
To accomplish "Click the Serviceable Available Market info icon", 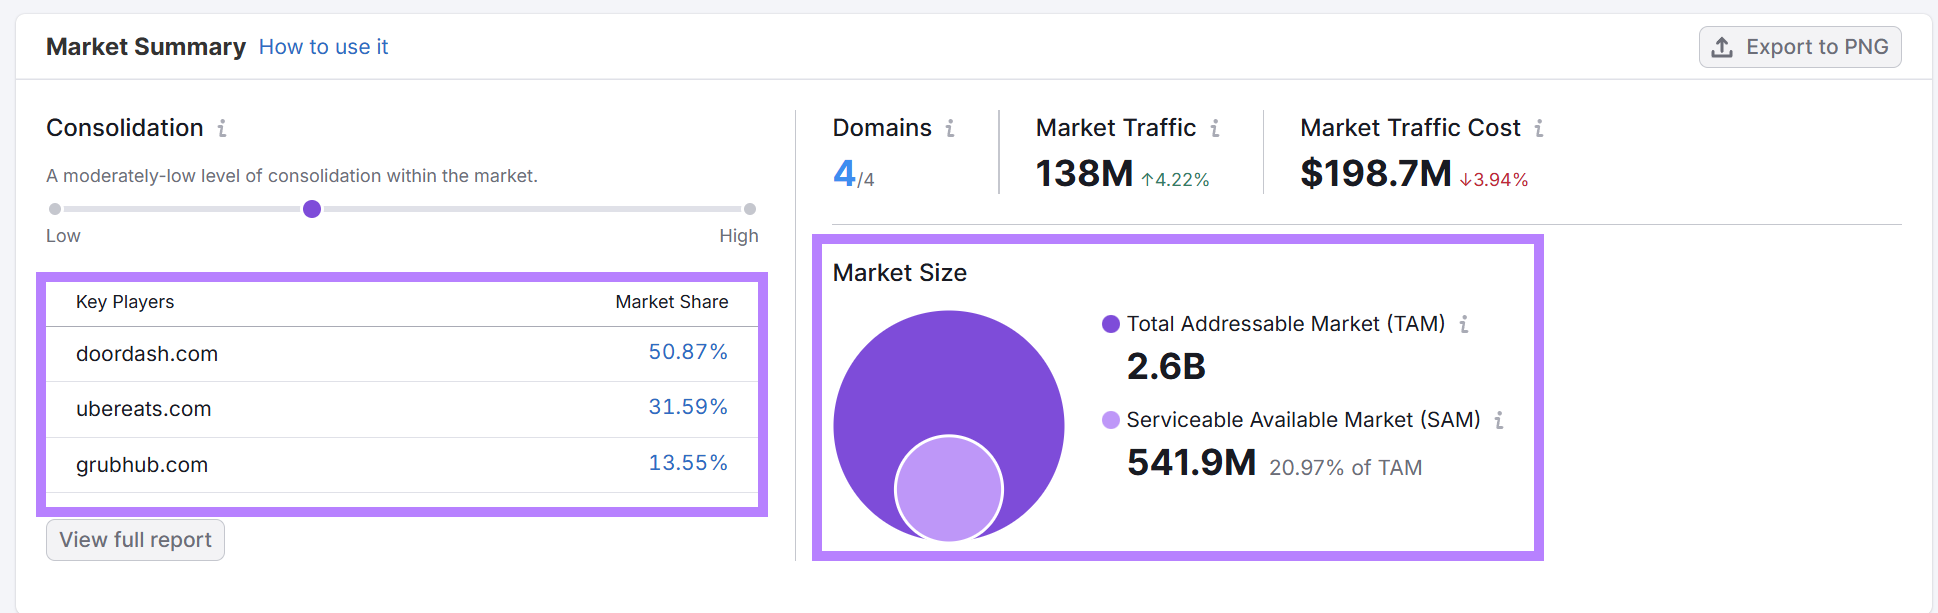I will 1499,421.
